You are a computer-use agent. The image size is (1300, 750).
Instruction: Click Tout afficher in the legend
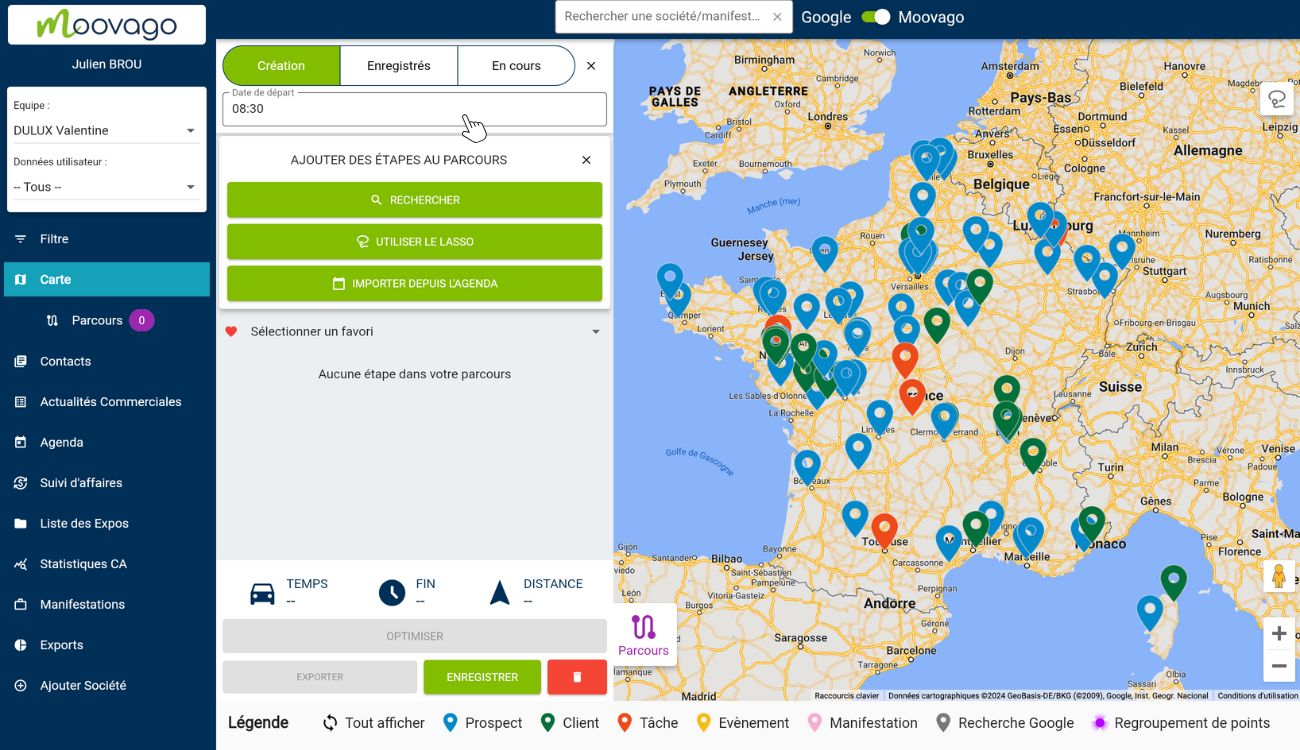point(373,723)
